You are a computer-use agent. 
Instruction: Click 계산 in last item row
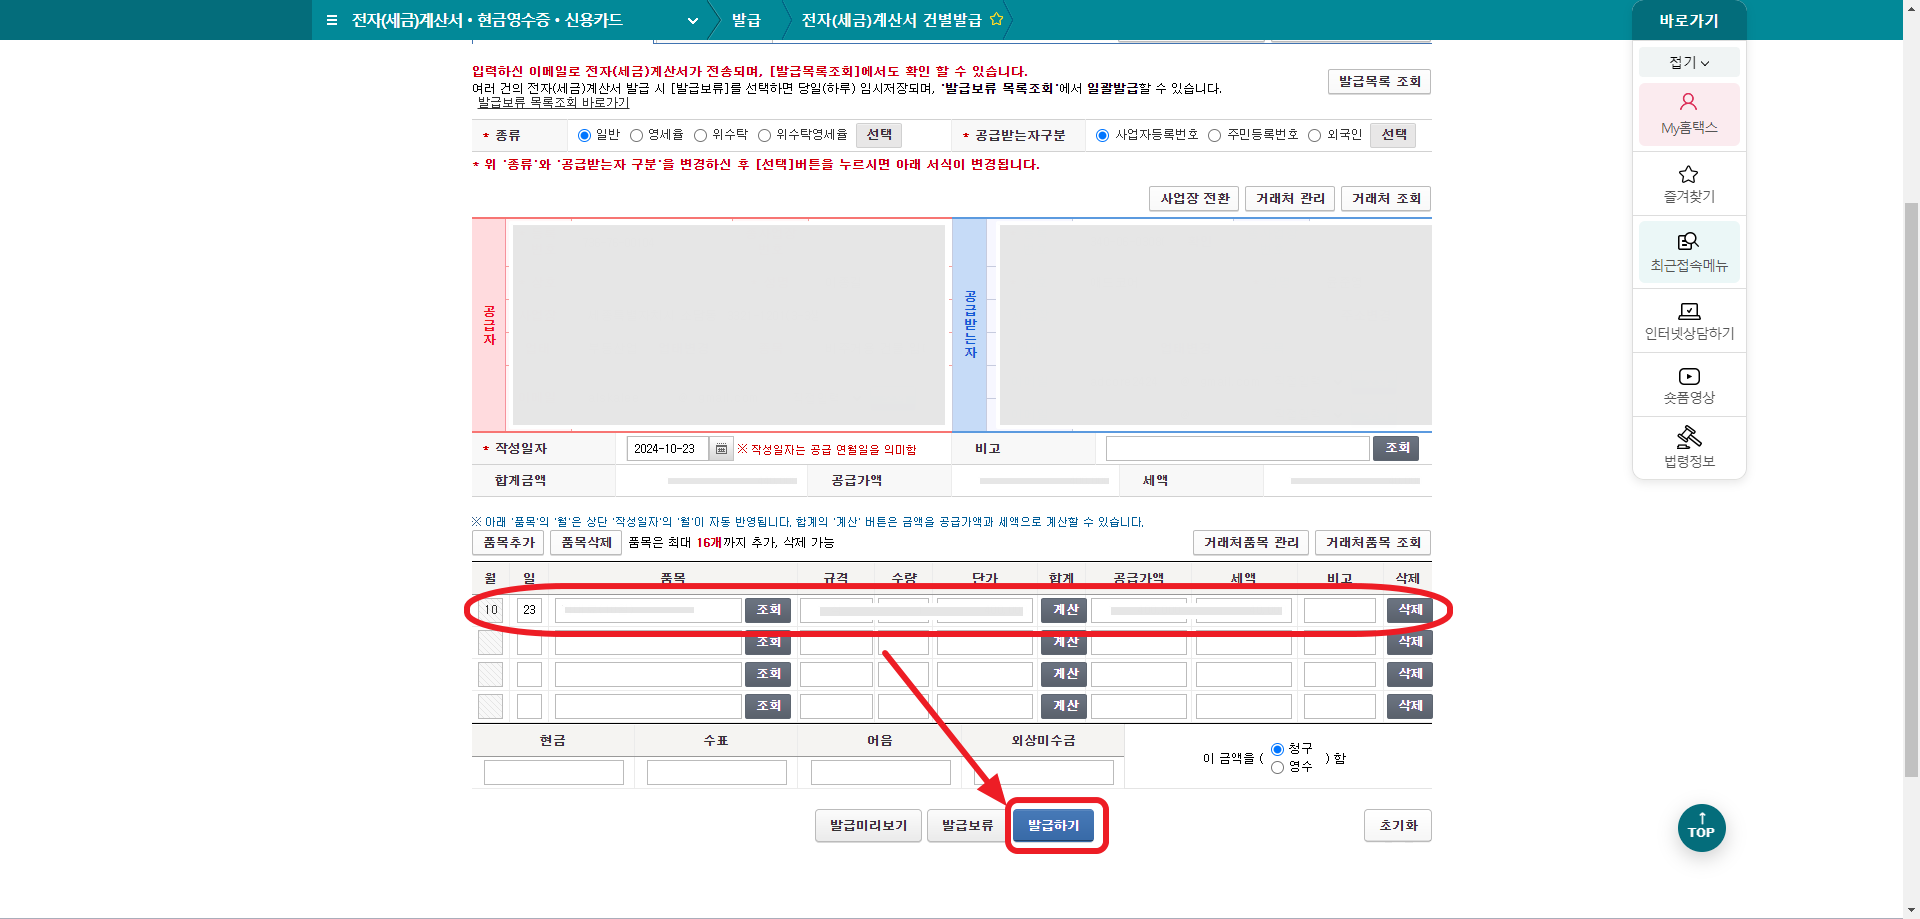tap(1064, 706)
